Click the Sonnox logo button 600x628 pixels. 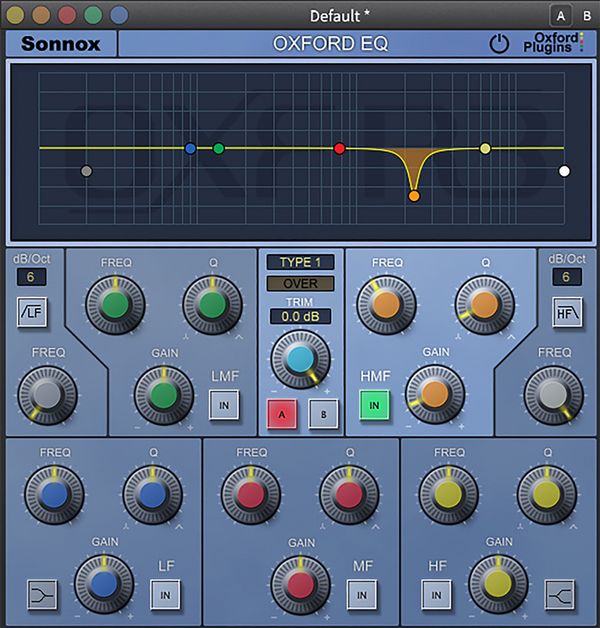pos(61,43)
